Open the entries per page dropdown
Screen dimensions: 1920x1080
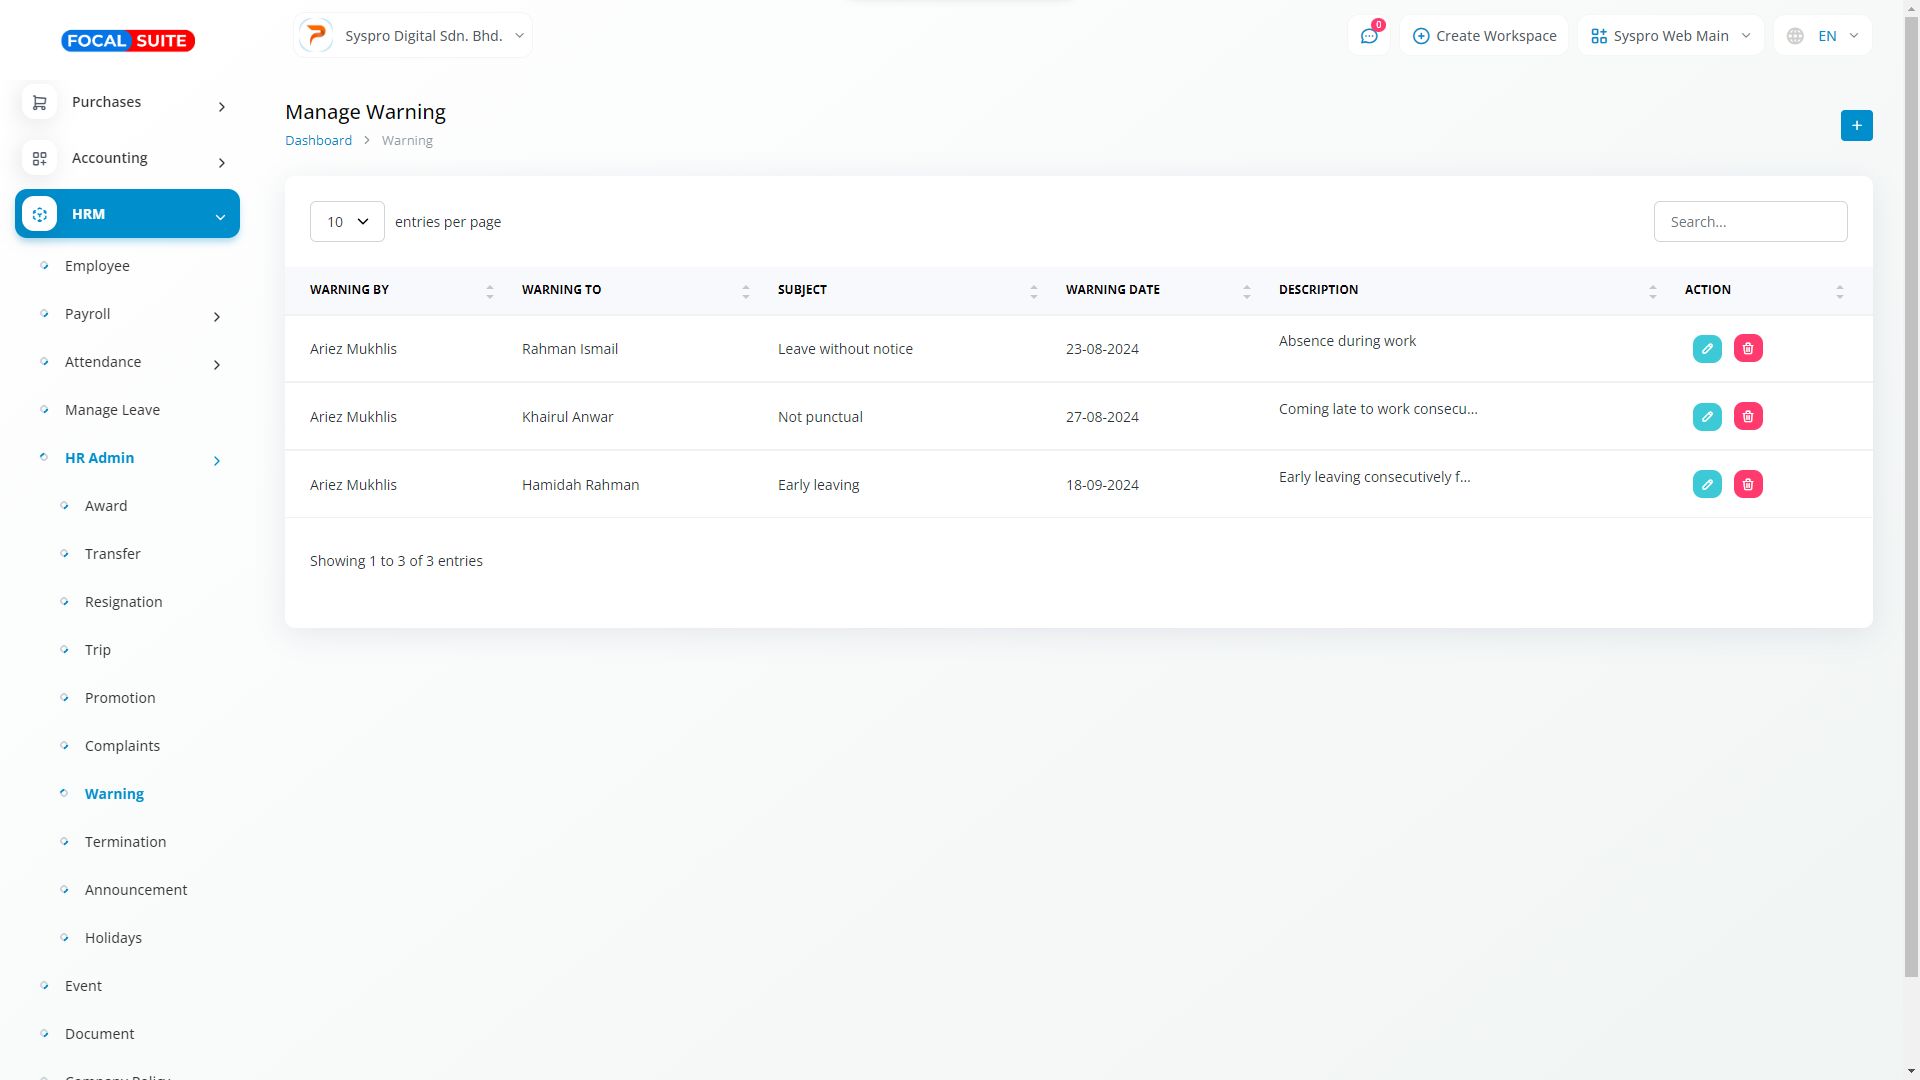point(347,222)
